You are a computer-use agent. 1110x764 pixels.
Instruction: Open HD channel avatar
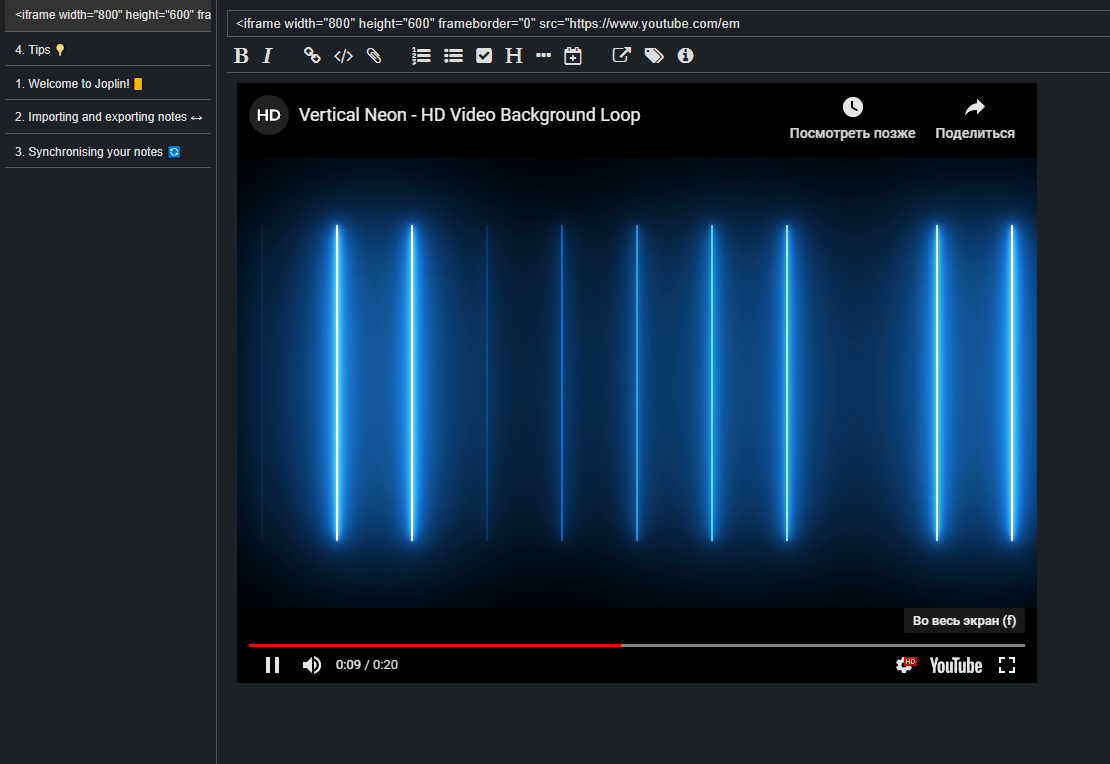[269, 115]
